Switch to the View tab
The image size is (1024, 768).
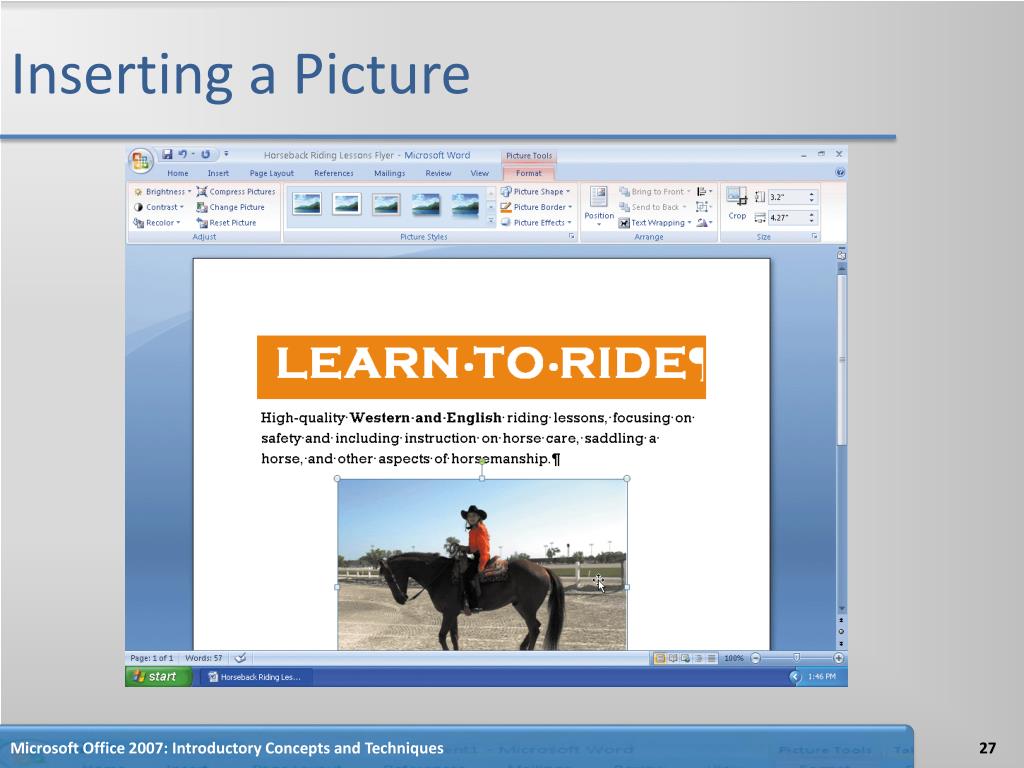(x=479, y=173)
